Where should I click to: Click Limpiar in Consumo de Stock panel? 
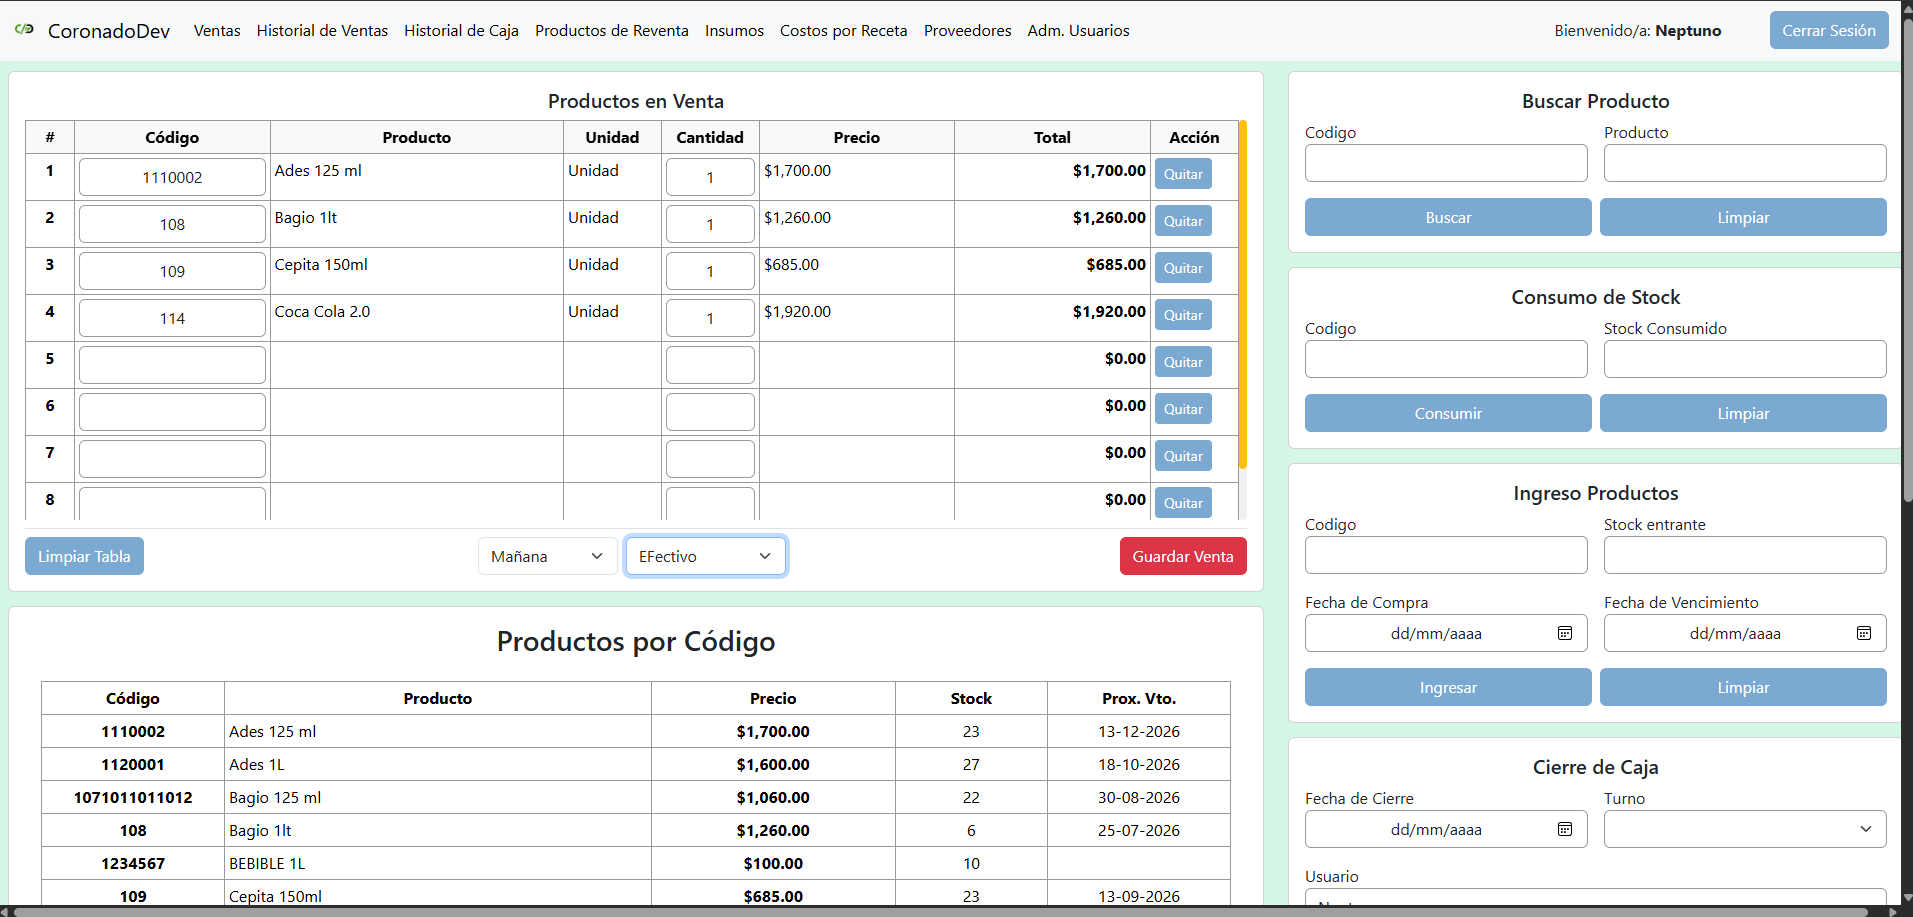1743,413
